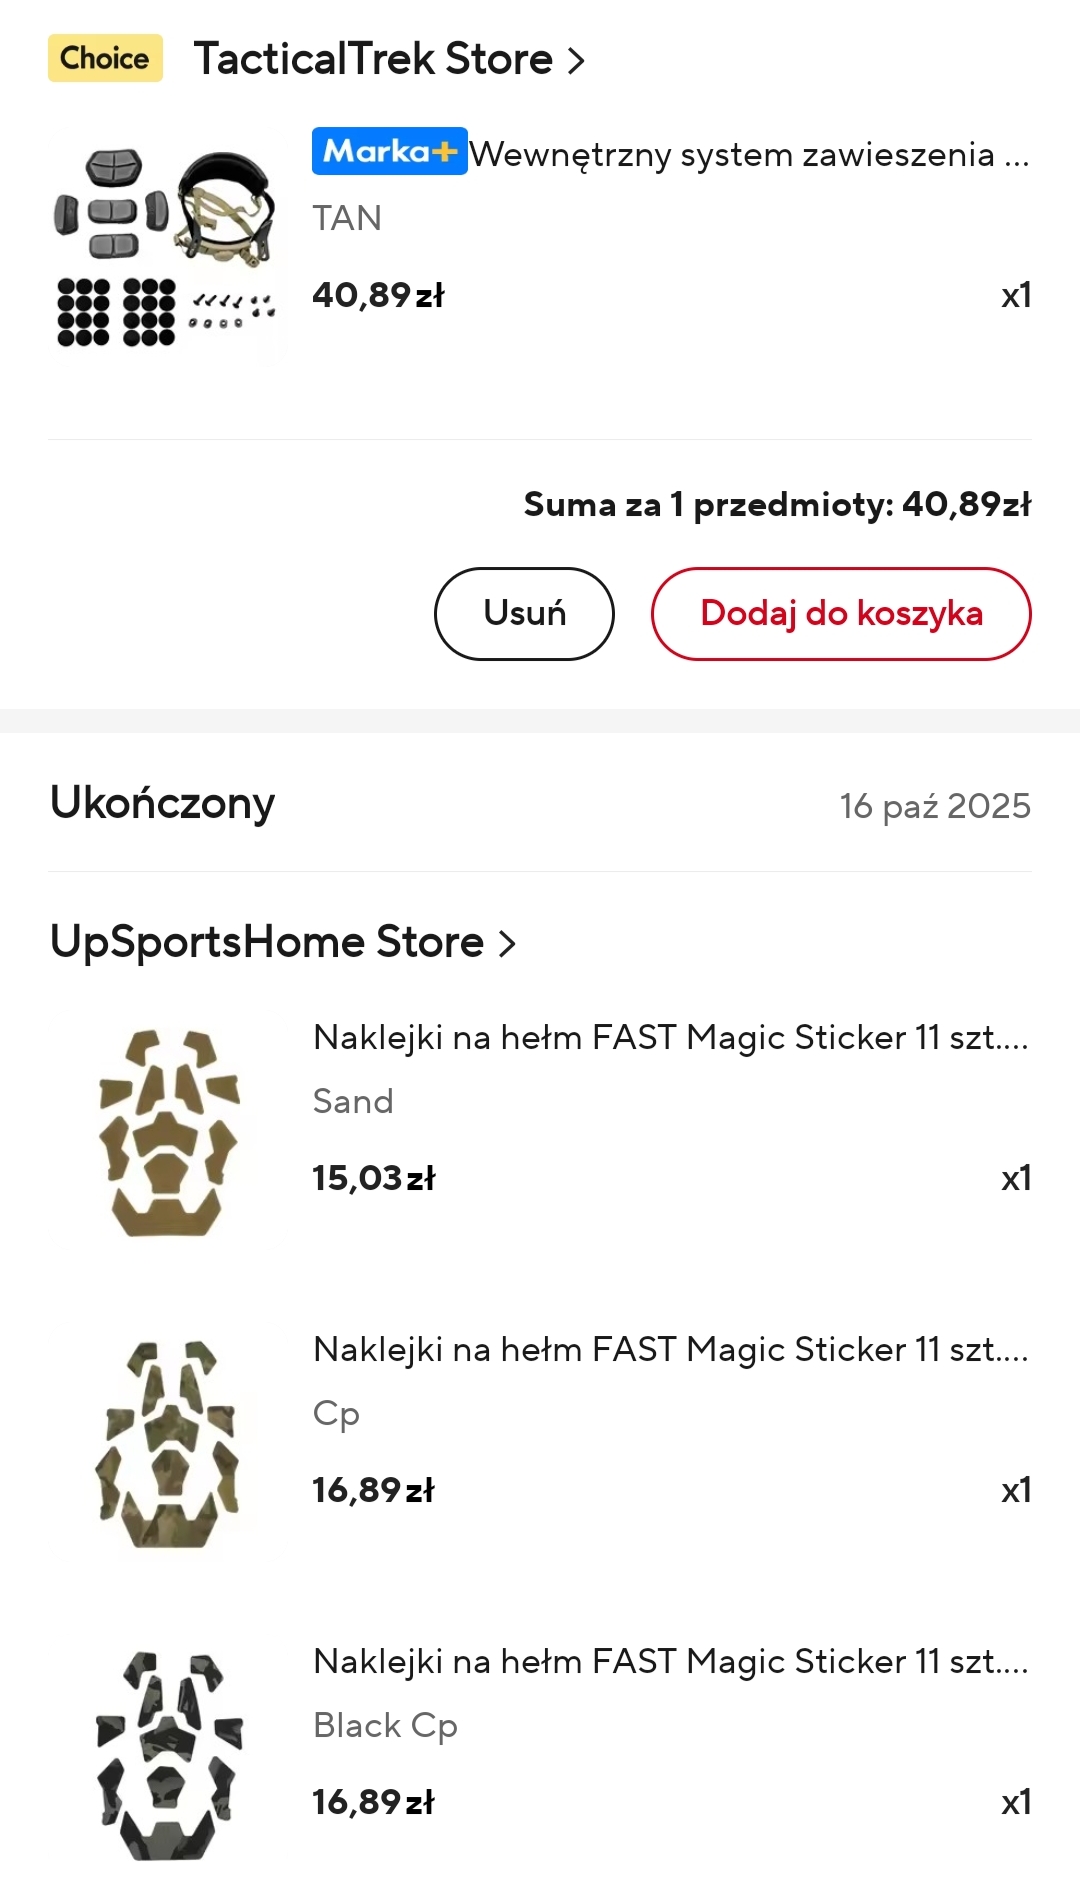Open Black Cp variant sticker title
The width and height of the screenshot is (1080, 1887).
(x=670, y=1662)
